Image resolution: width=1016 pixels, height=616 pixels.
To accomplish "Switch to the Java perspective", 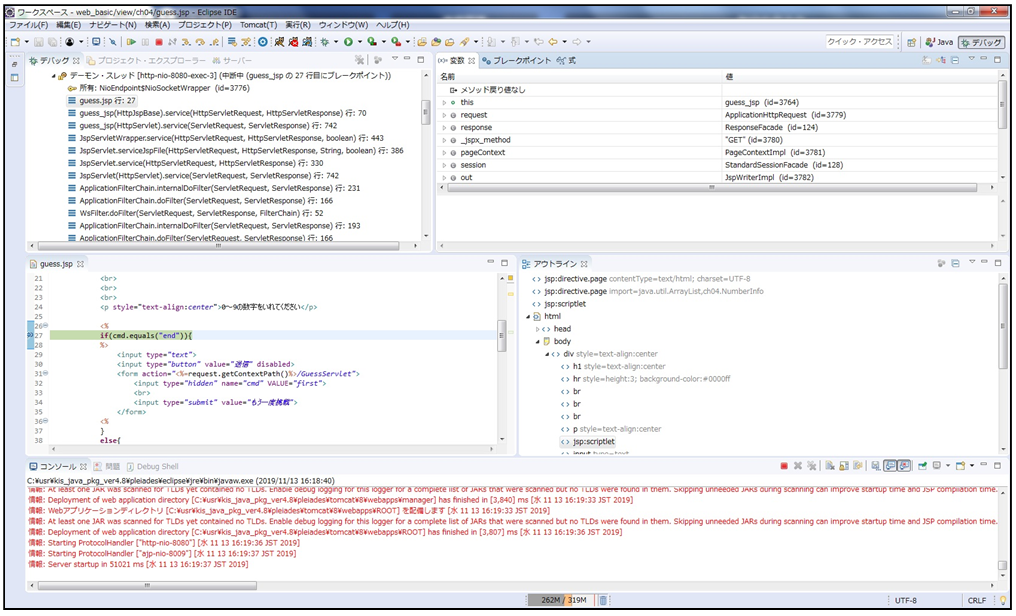I will point(937,42).
